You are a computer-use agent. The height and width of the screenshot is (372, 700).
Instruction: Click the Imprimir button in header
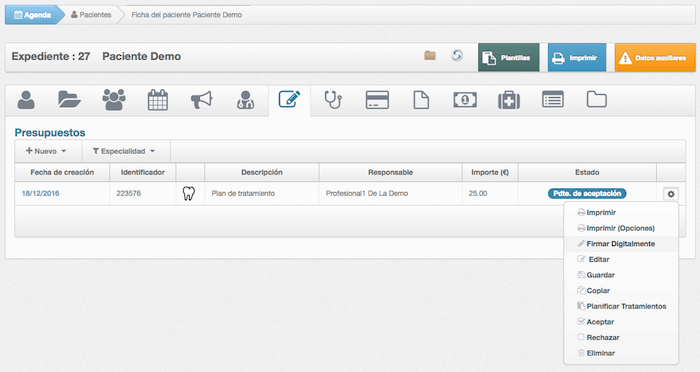click(577, 58)
